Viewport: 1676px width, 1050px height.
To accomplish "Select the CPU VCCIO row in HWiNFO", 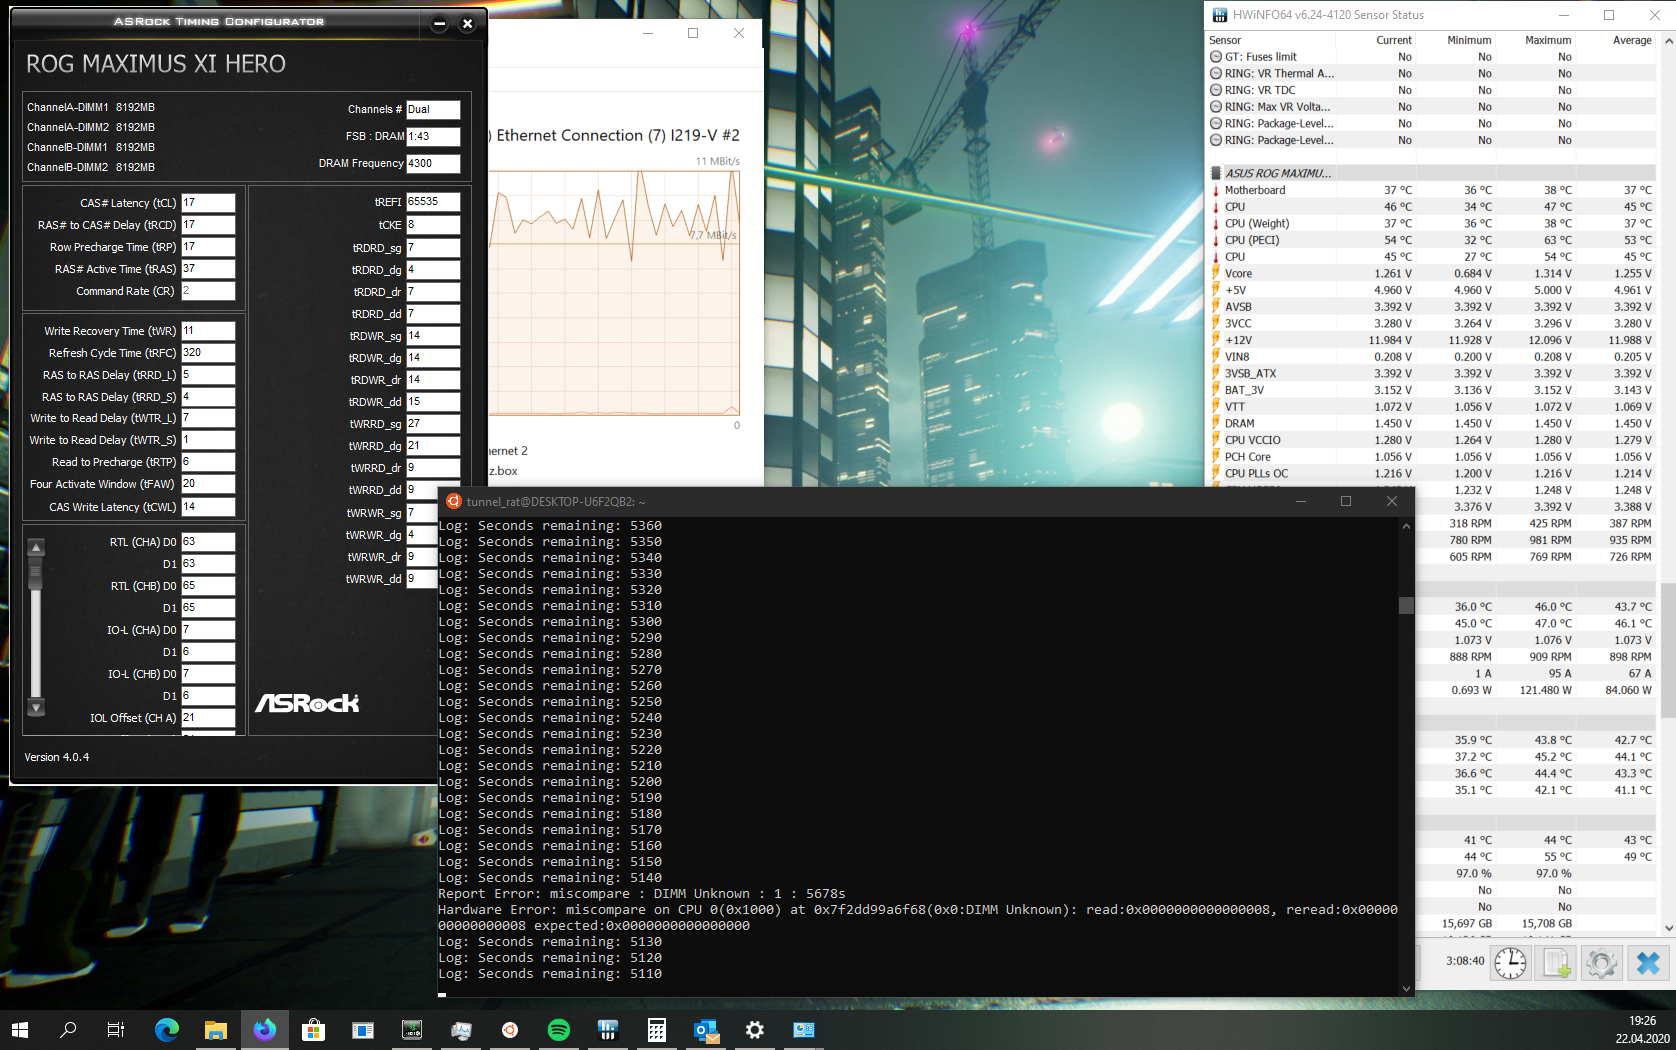I will click(x=1432, y=440).
